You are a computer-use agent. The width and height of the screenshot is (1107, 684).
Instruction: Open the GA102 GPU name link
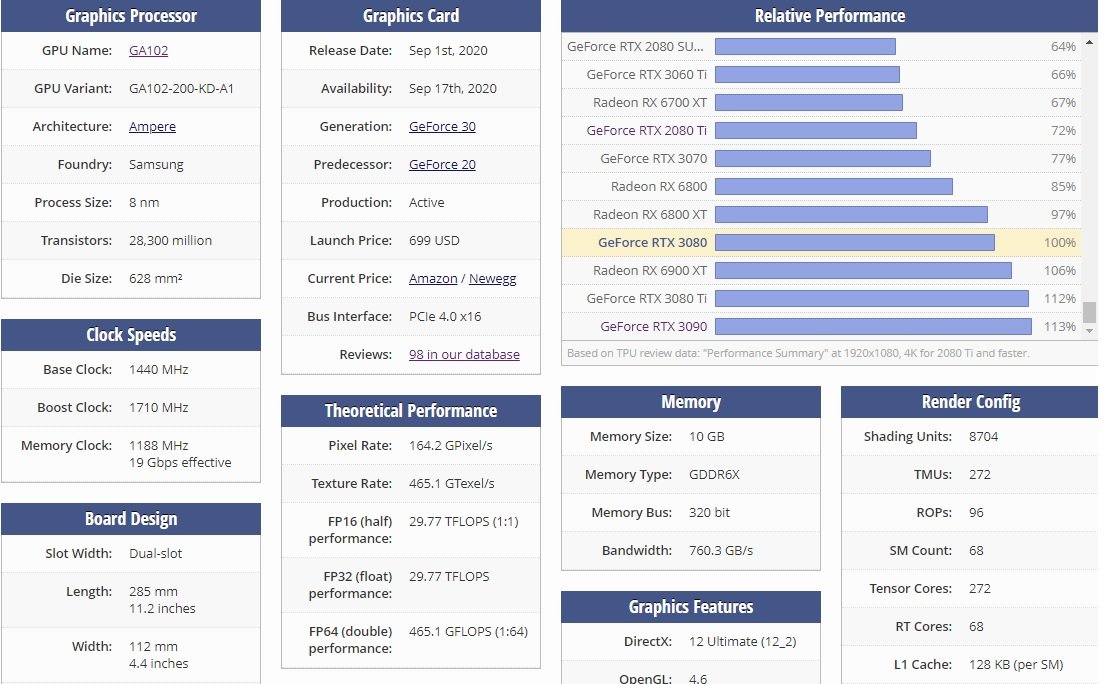pos(148,50)
